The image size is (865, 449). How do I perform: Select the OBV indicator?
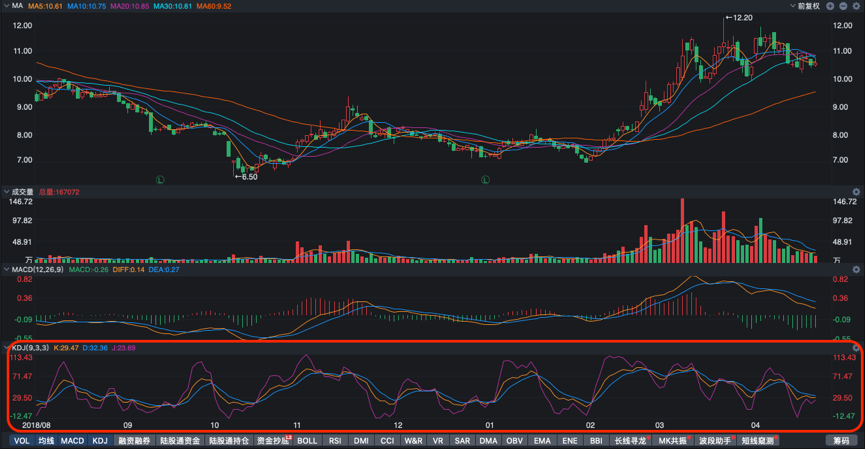point(514,441)
